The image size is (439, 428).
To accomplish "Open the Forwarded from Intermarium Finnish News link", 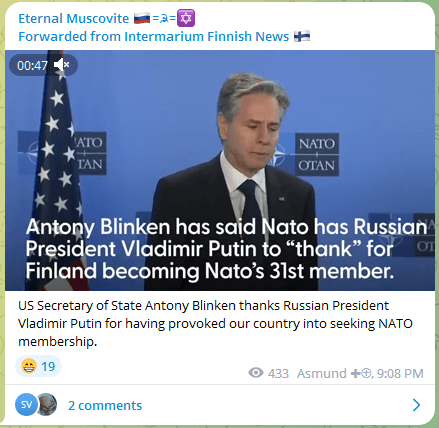I will pos(154,36).
